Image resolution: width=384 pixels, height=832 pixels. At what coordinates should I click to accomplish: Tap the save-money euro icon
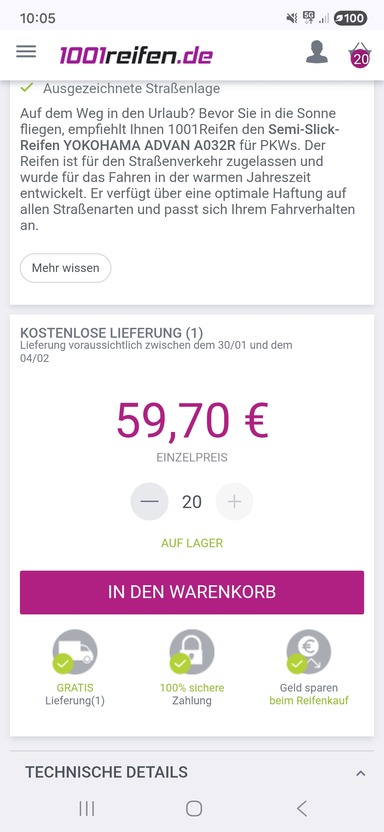(x=309, y=652)
